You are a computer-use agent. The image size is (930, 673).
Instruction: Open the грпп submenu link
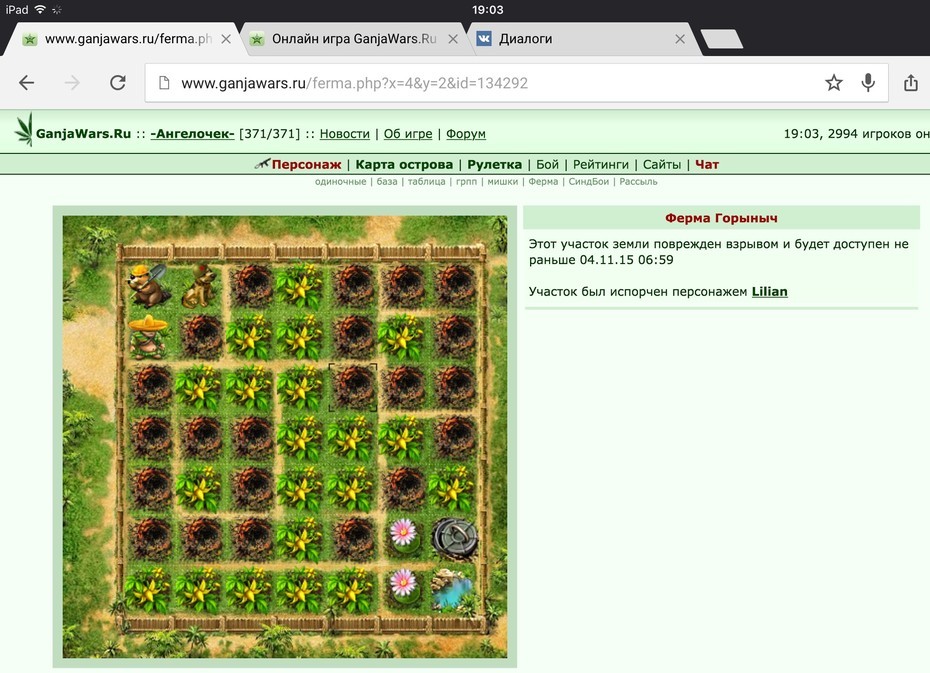[x=466, y=181]
